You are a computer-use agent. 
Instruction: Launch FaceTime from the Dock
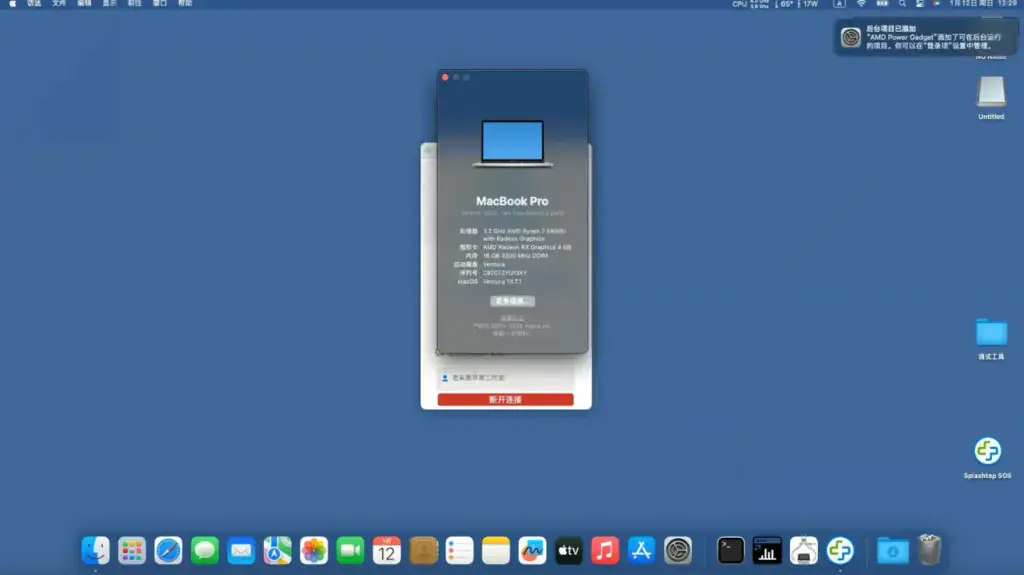tap(350, 550)
